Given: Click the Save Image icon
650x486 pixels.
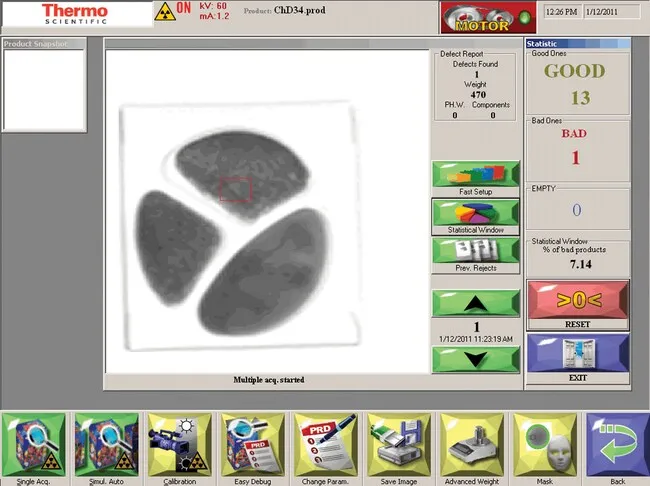Looking at the screenshot, I should 398,442.
